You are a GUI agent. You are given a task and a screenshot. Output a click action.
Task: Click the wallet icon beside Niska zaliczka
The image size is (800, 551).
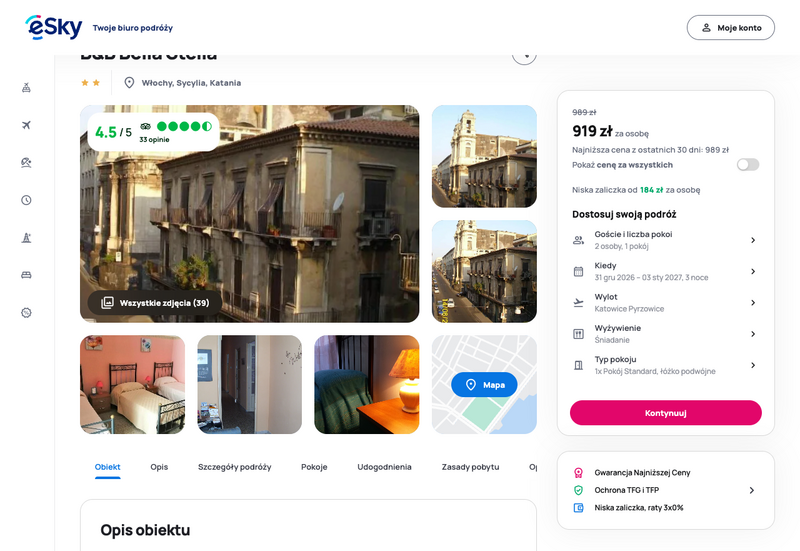pos(578,508)
